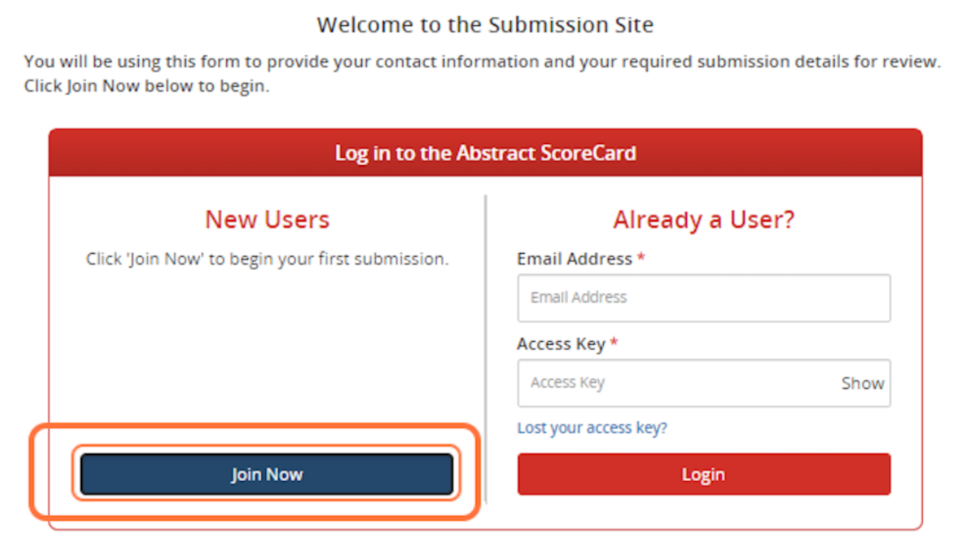Click the Join Now button
The width and height of the screenshot is (961, 536).
tap(267, 474)
